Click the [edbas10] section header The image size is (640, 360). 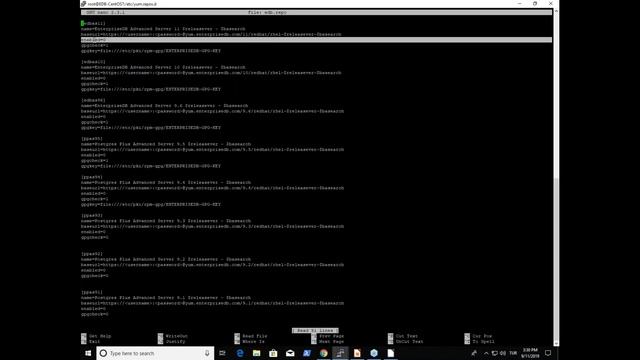tap(93, 62)
